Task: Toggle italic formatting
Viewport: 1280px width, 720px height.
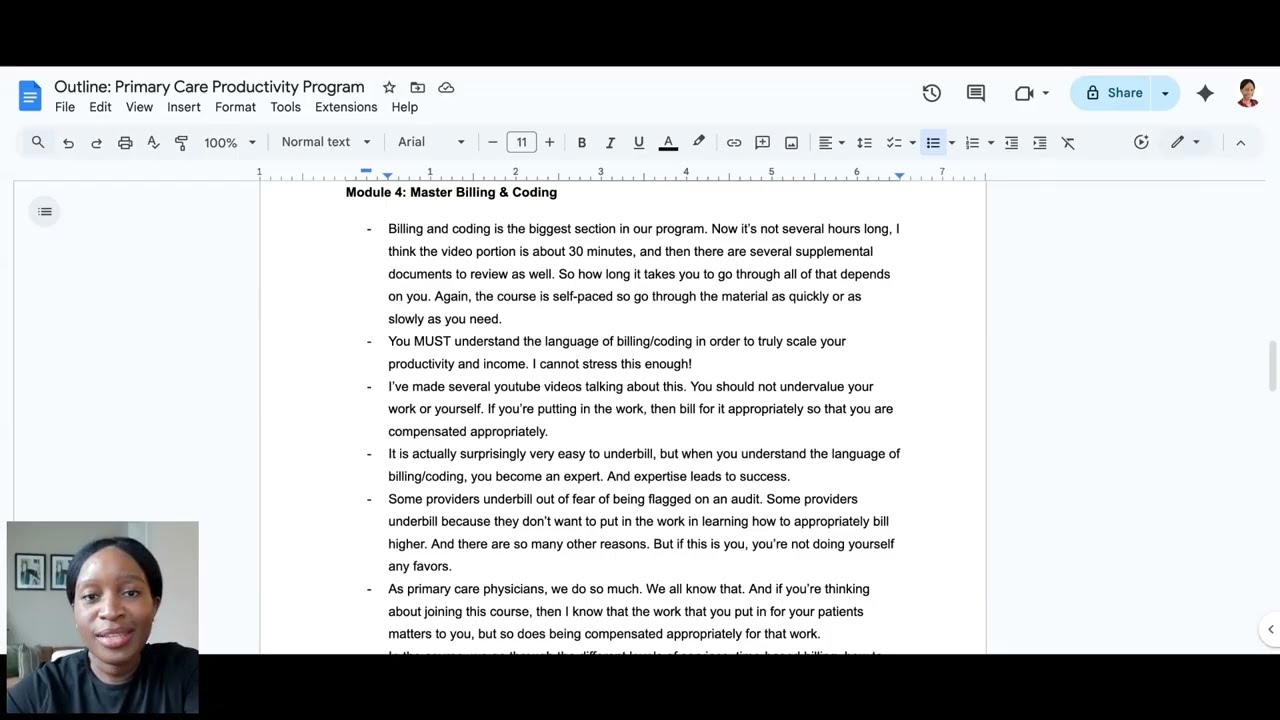Action: click(610, 143)
